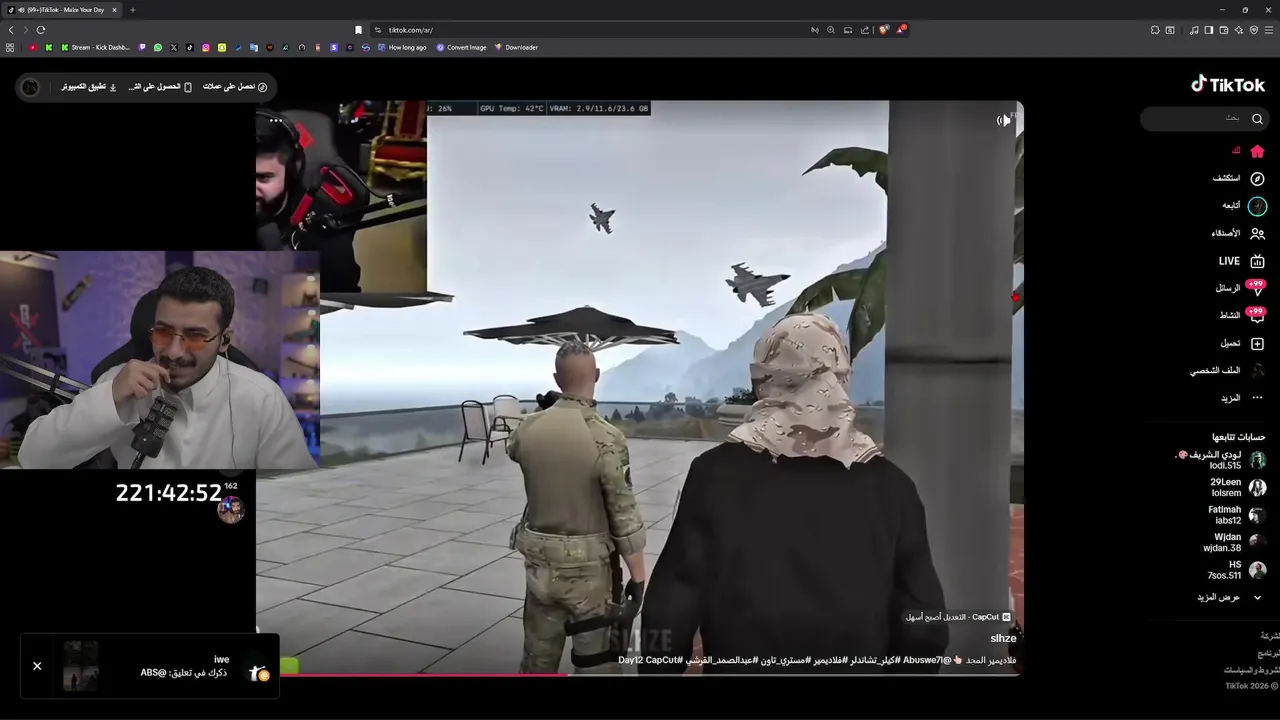Open the three-dots options on the video
1280x720 pixels.
coord(275,121)
